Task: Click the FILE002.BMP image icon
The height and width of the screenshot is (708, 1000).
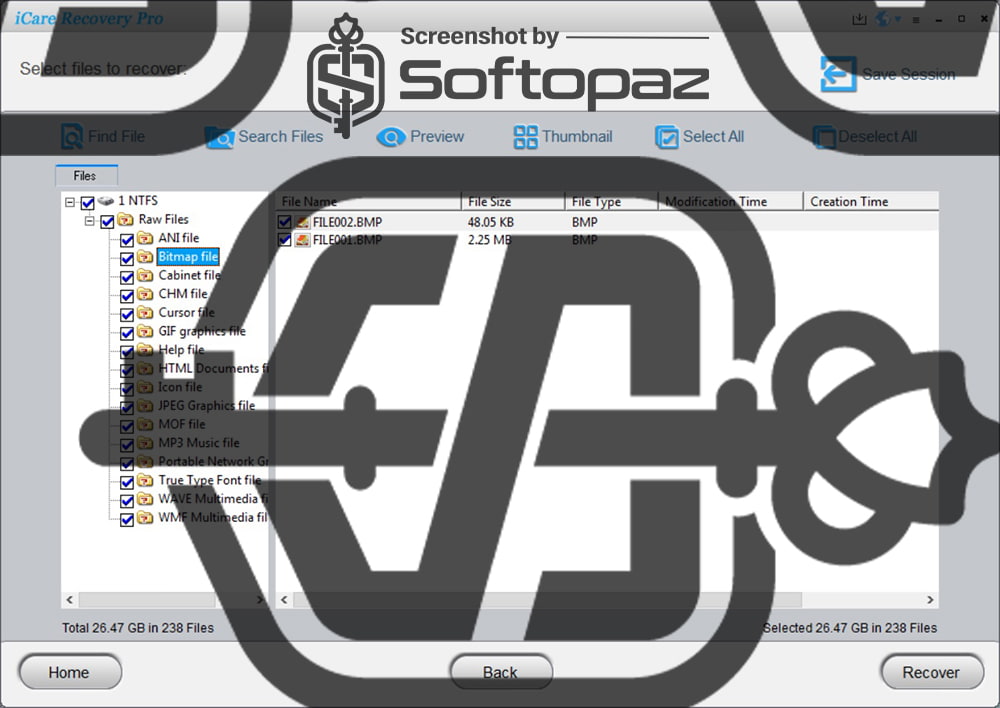Action: [x=302, y=222]
